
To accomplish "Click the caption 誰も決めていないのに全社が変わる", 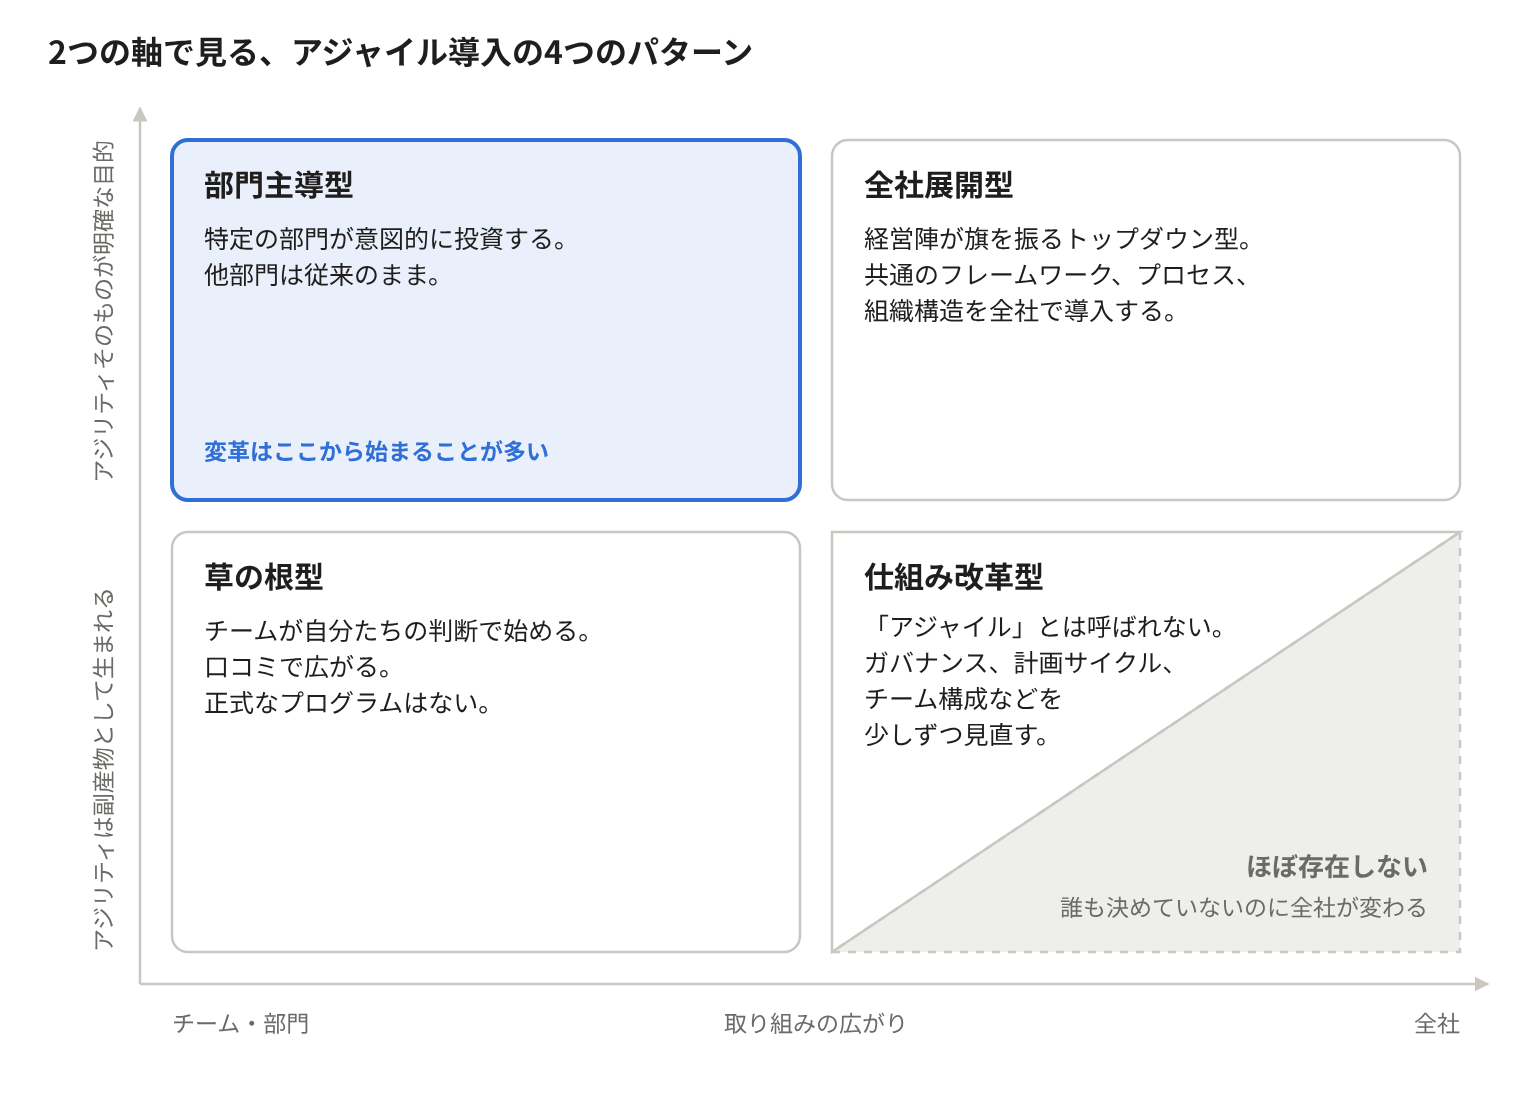I will point(1244,908).
